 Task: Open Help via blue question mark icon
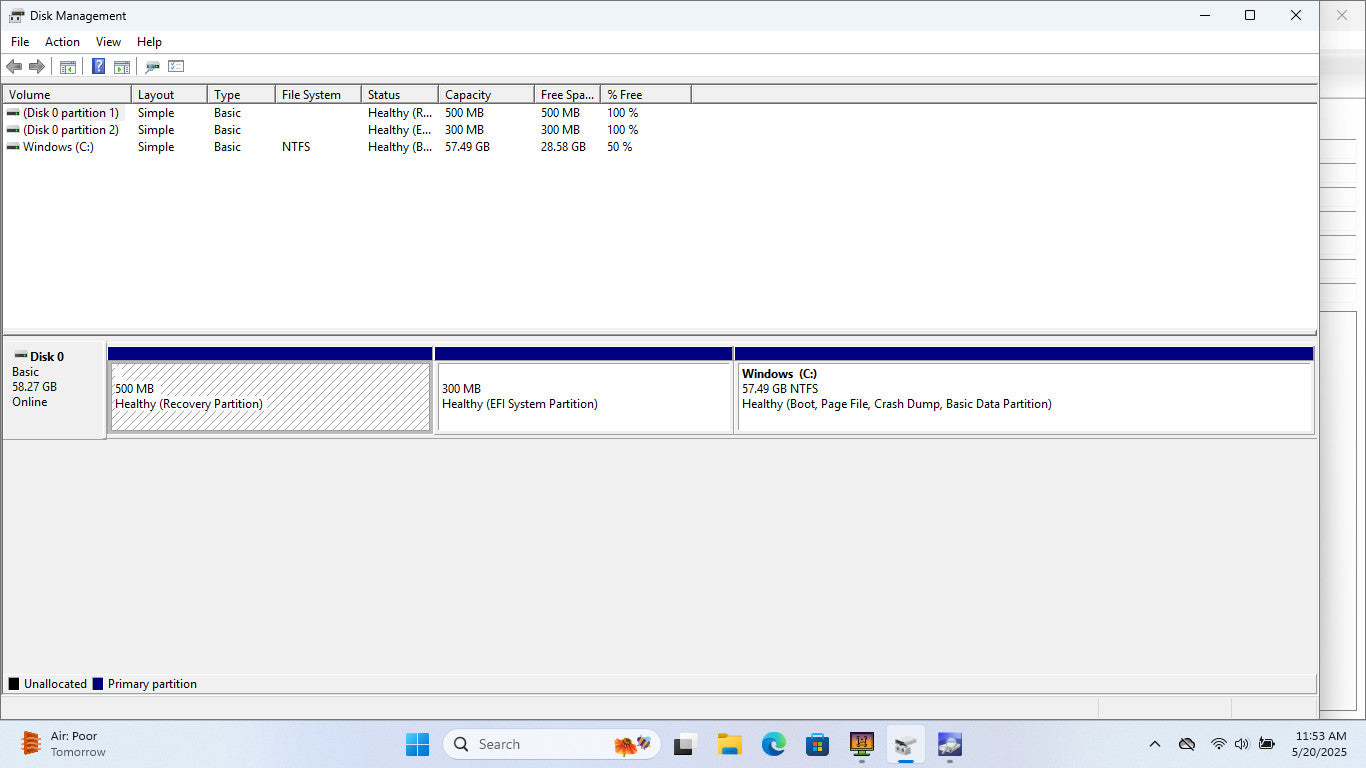click(x=98, y=67)
